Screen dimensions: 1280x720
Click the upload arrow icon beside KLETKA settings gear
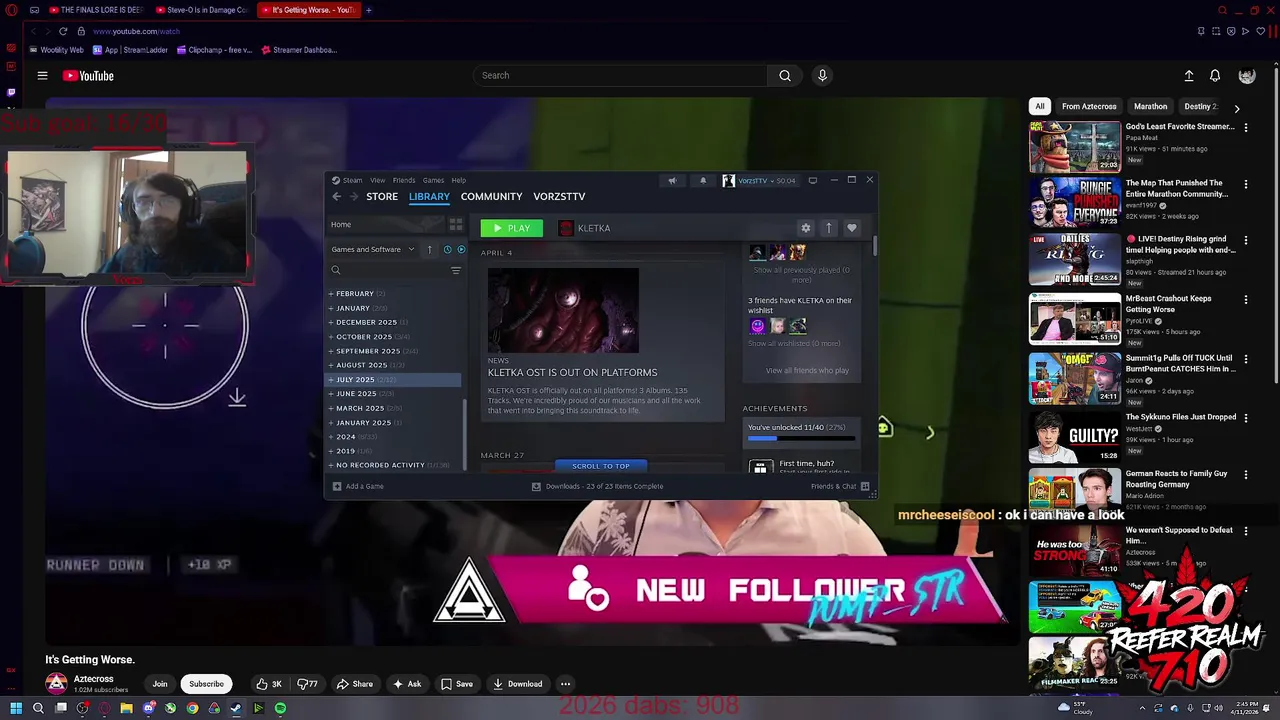click(829, 228)
